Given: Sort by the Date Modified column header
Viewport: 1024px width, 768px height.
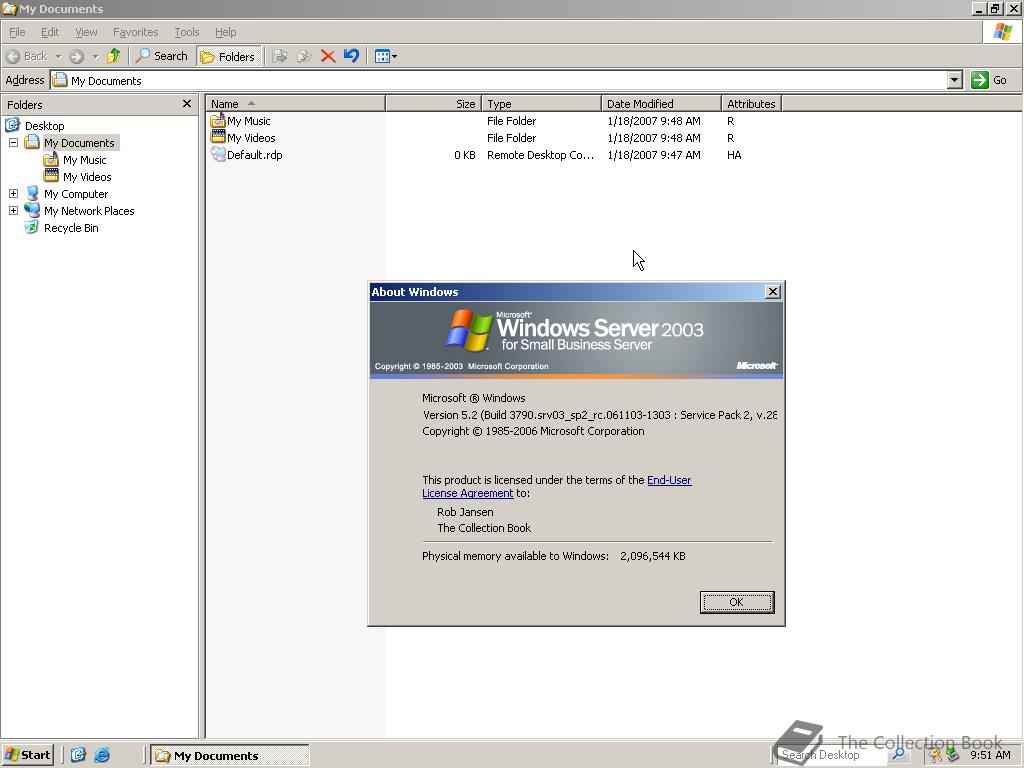Looking at the screenshot, I should pos(662,104).
